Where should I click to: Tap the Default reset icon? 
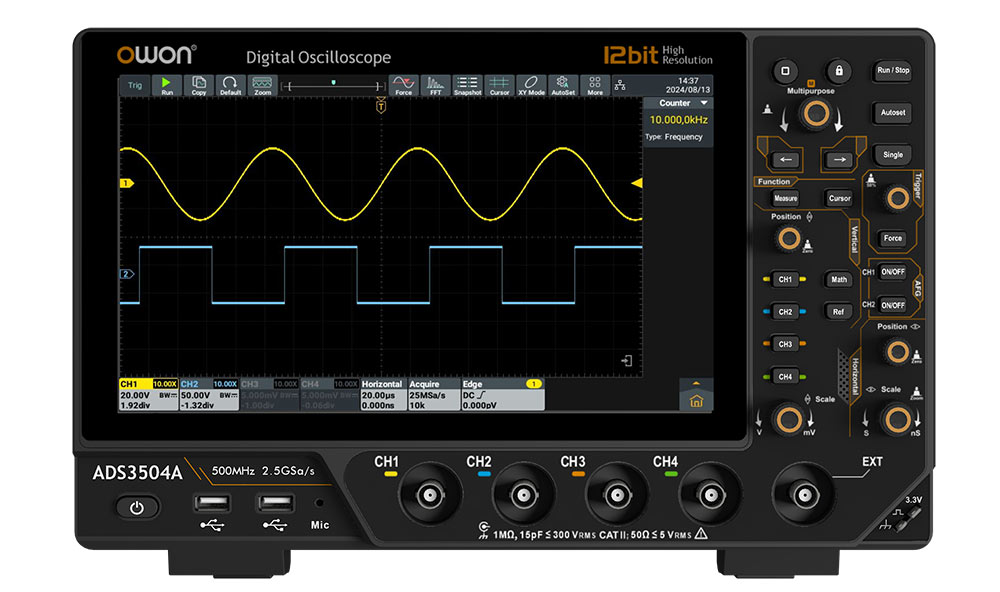pos(230,85)
